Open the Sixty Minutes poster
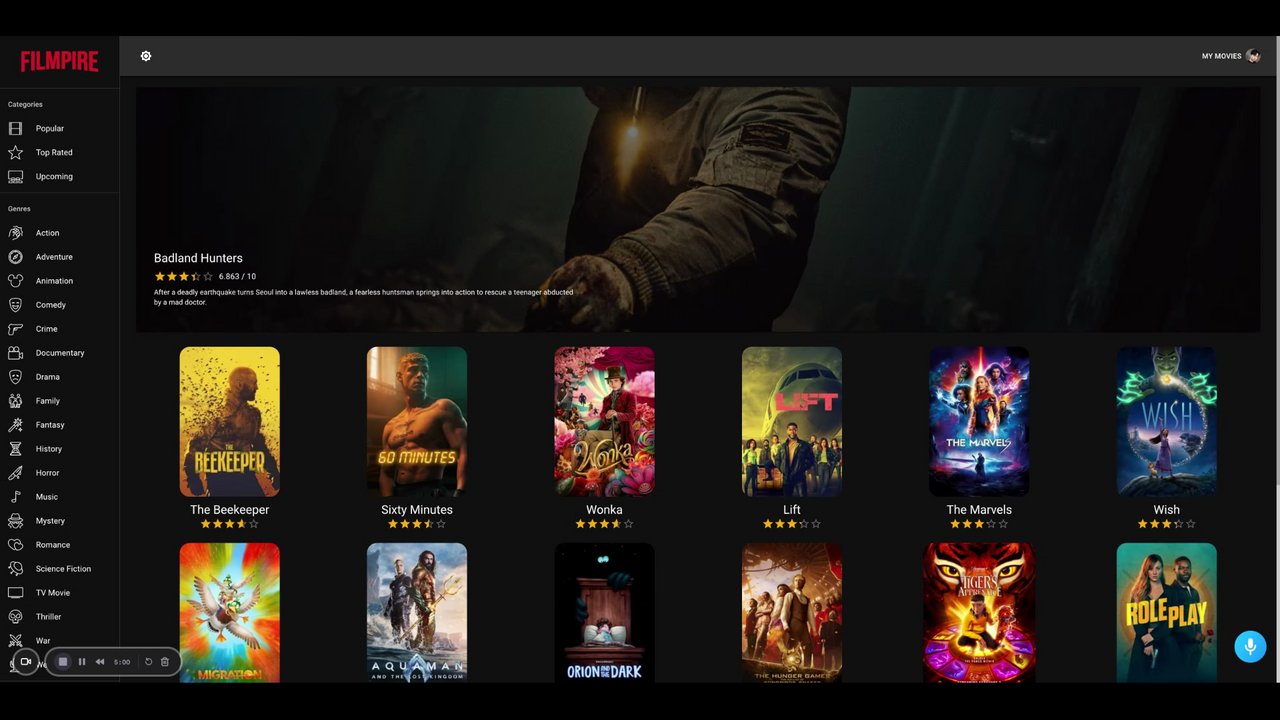Image resolution: width=1280 pixels, height=720 pixels. tap(417, 422)
